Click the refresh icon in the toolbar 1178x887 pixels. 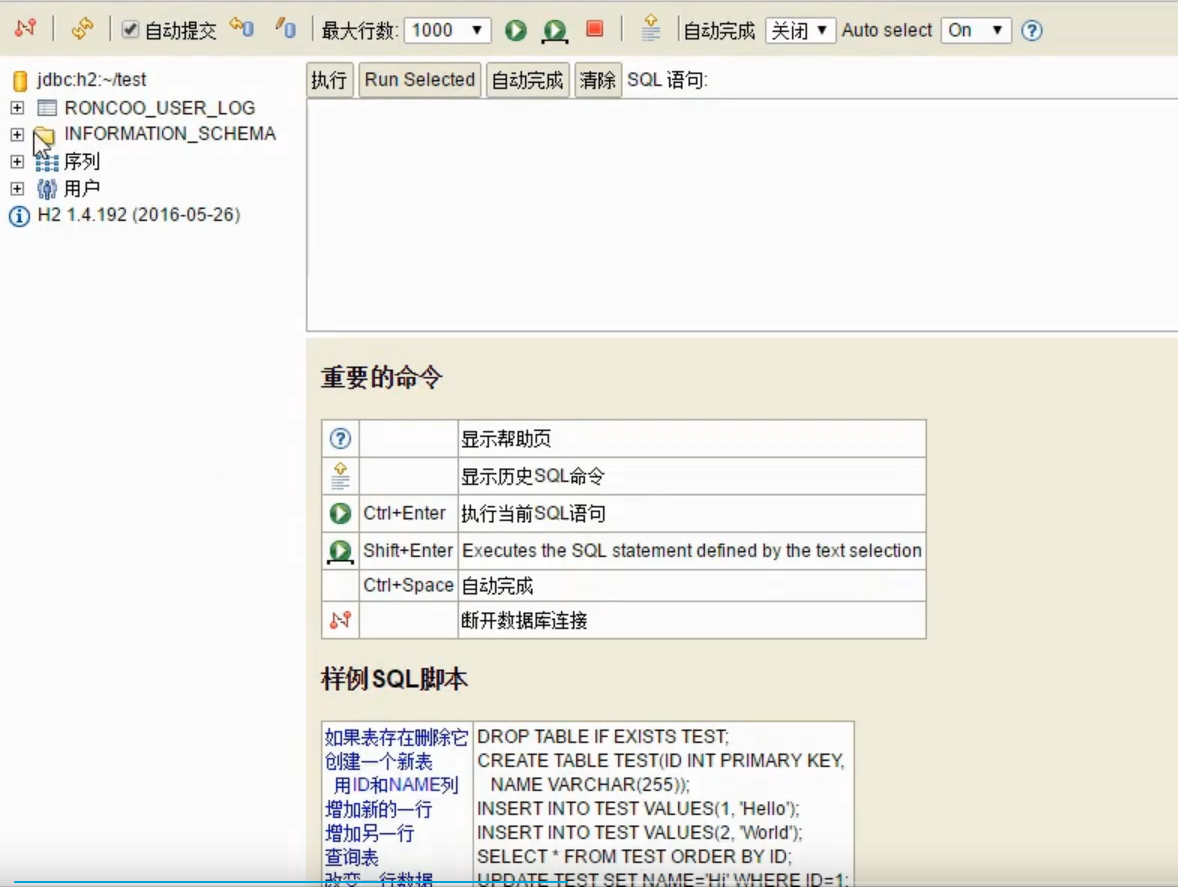click(82, 29)
